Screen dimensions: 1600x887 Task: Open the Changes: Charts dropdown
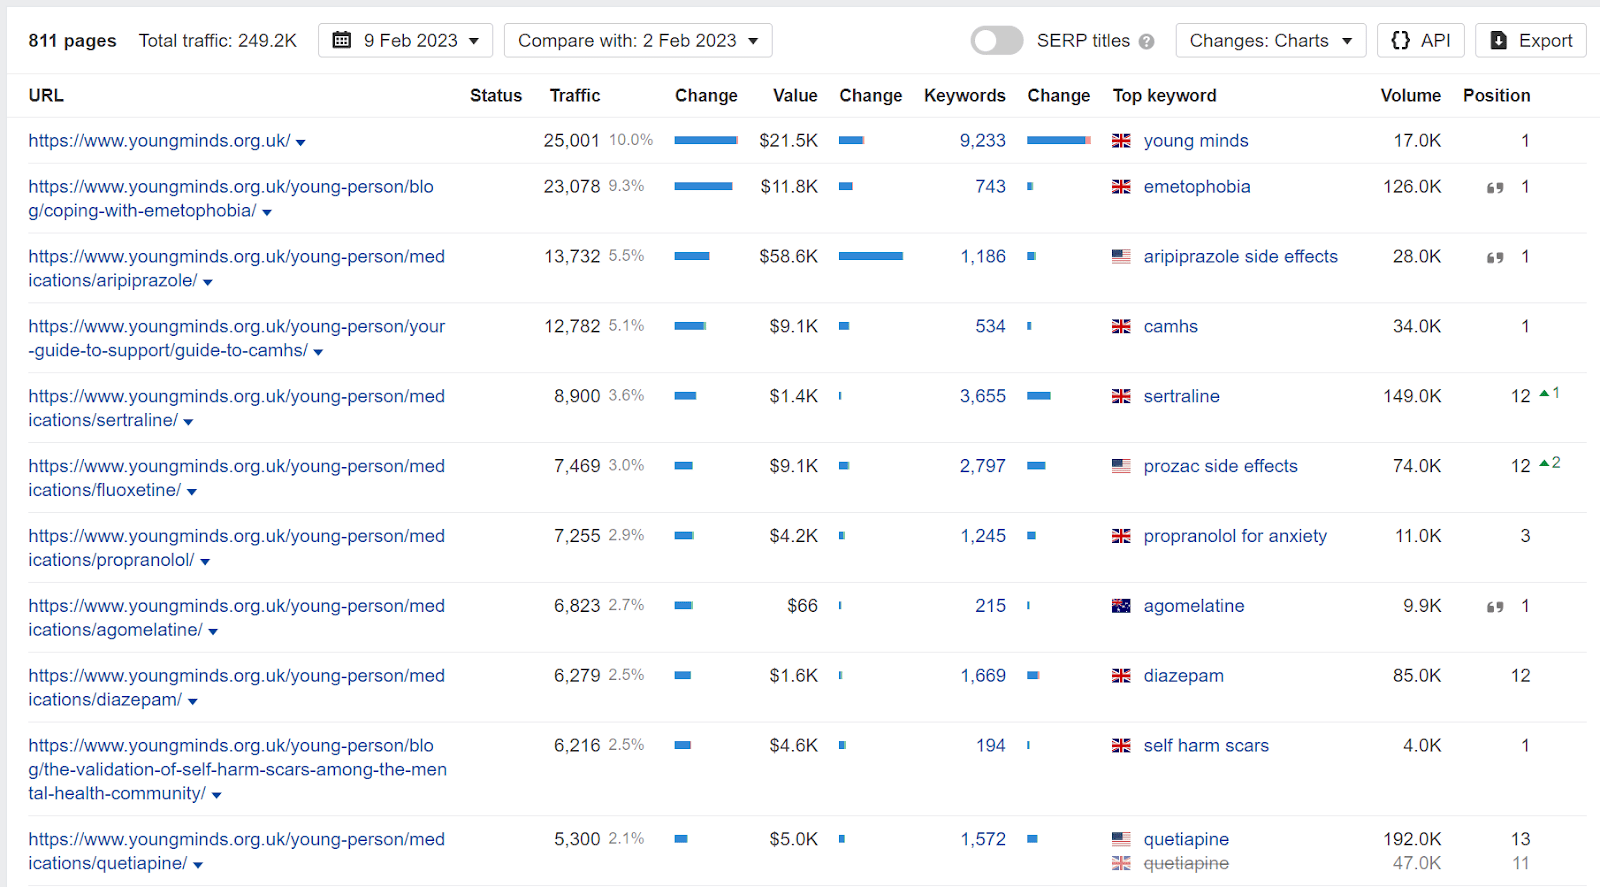coord(1270,41)
